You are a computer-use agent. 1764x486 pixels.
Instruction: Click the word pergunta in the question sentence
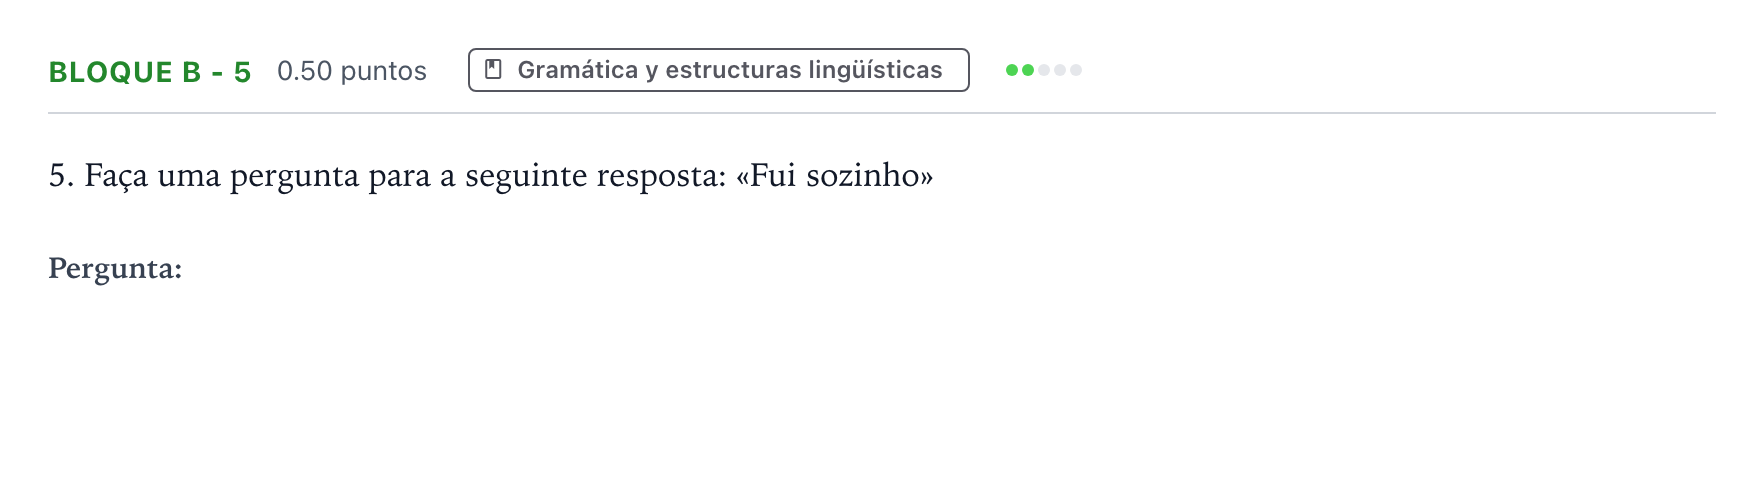pyautogui.click(x=294, y=177)
